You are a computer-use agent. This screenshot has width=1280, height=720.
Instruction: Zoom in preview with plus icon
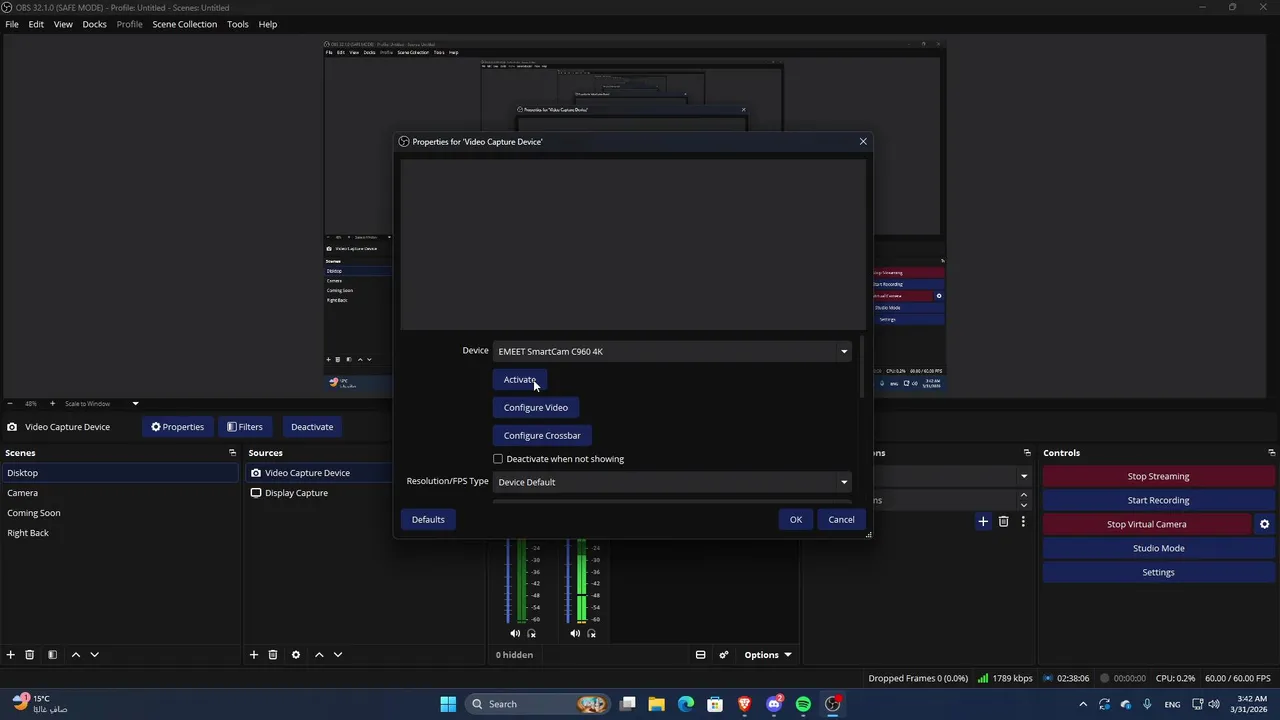pyautogui.click(x=51, y=404)
